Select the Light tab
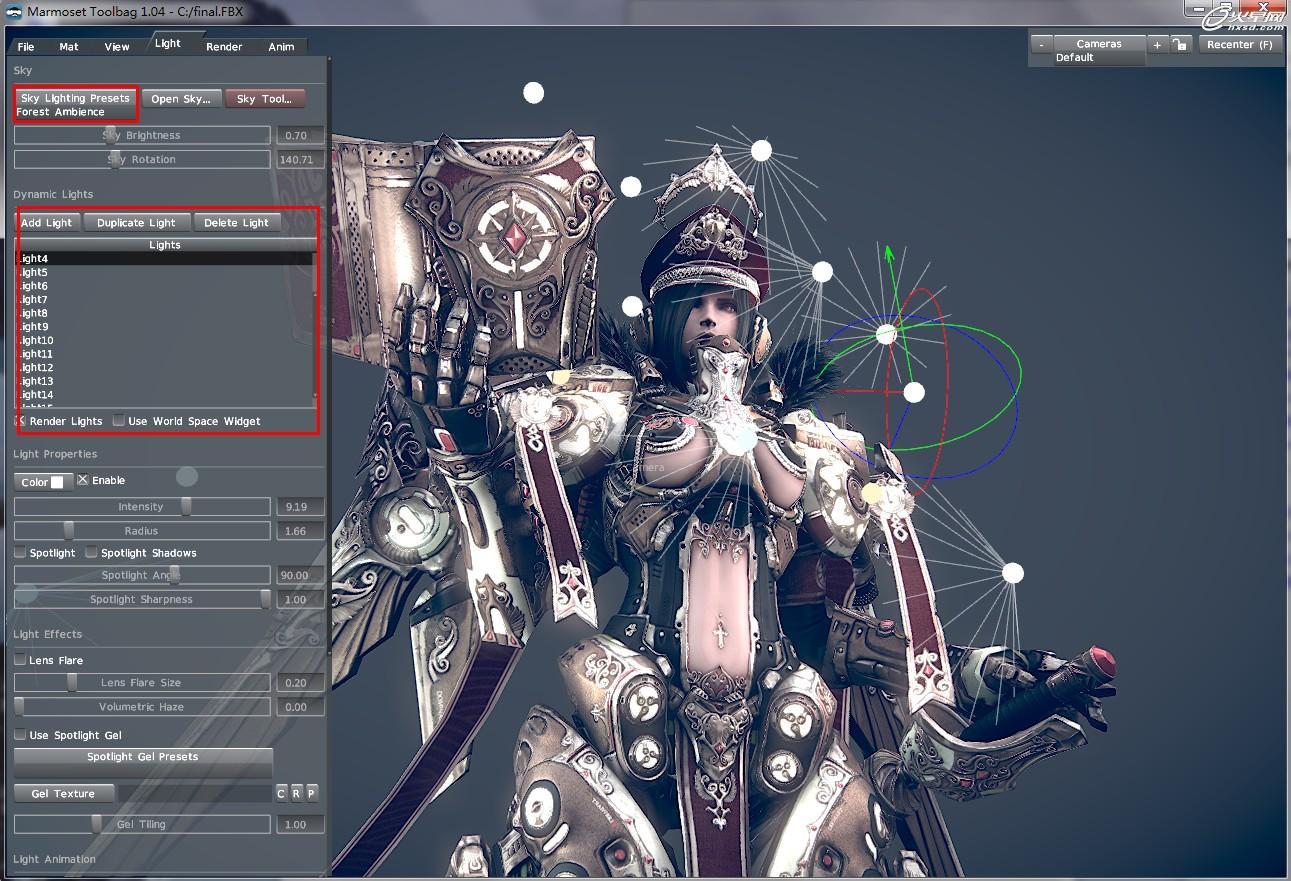 point(168,43)
